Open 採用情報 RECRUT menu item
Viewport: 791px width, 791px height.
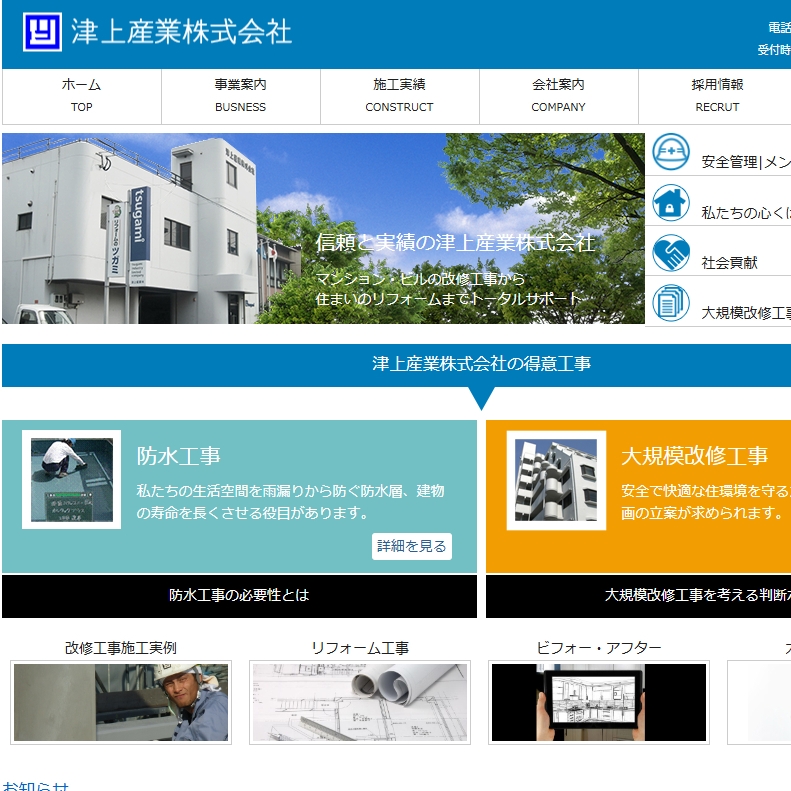pyautogui.click(x=717, y=96)
